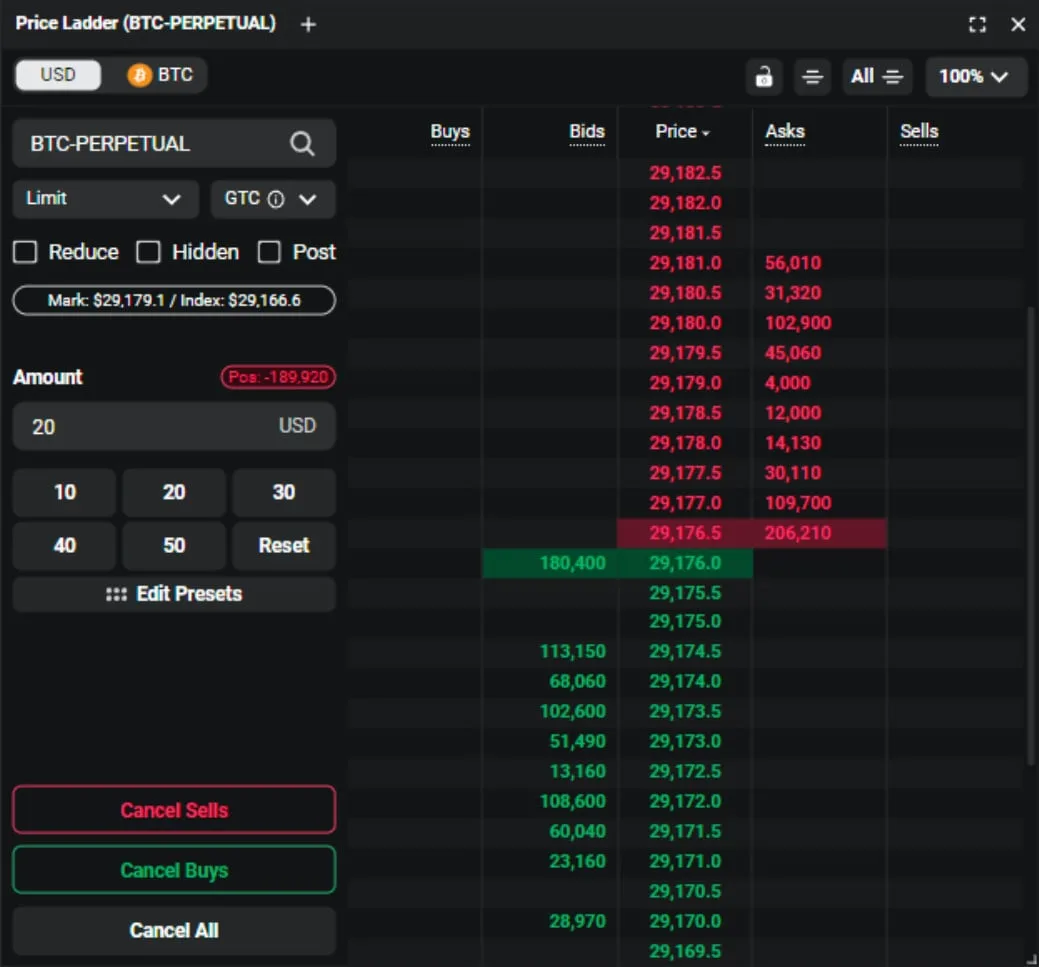The image size is (1039, 967).
Task: Switch amount currency to BTC
Action: [162, 75]
